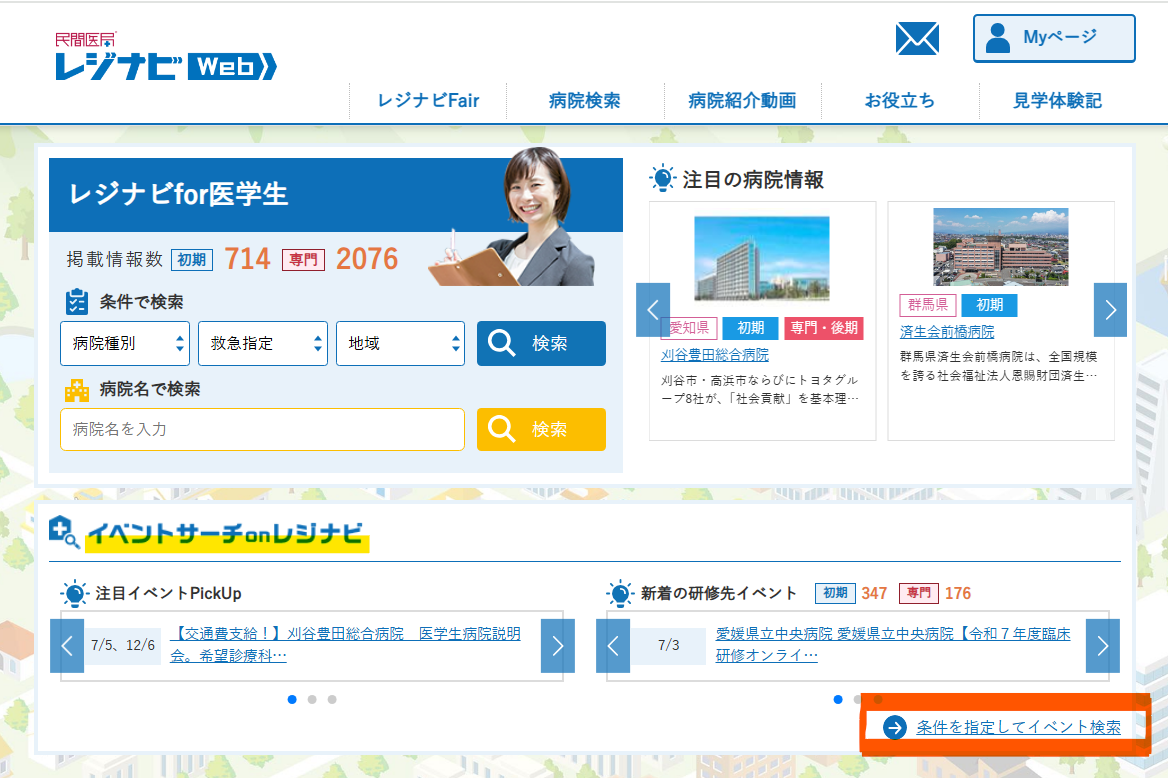Click the 愛知県 prefecture tag
This screenshot has width=1168, height=778.
689,328
